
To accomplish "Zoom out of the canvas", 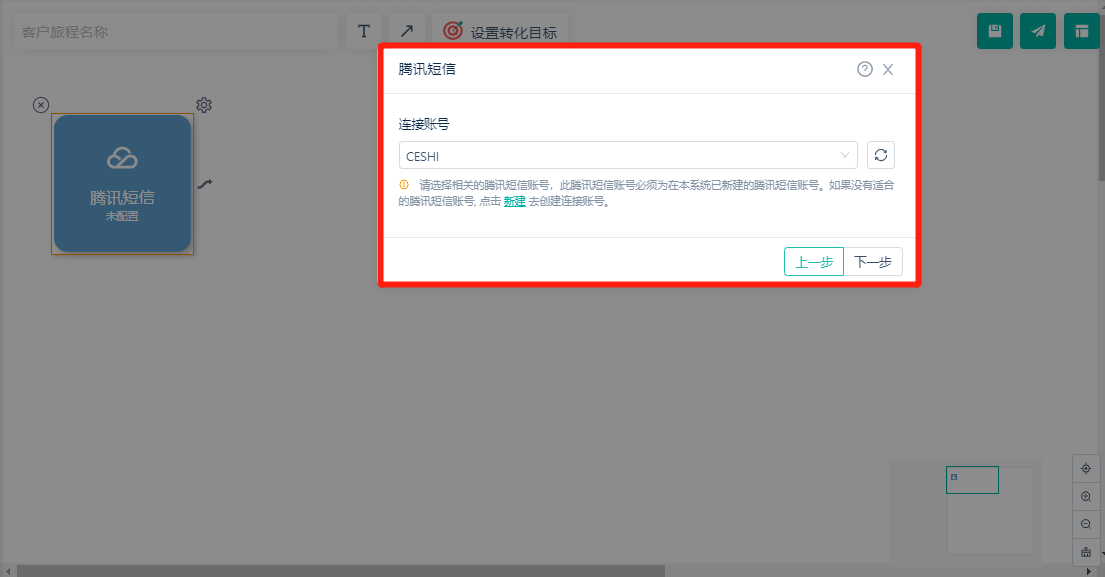I will pyautogui.click(x=1086, y=524).
